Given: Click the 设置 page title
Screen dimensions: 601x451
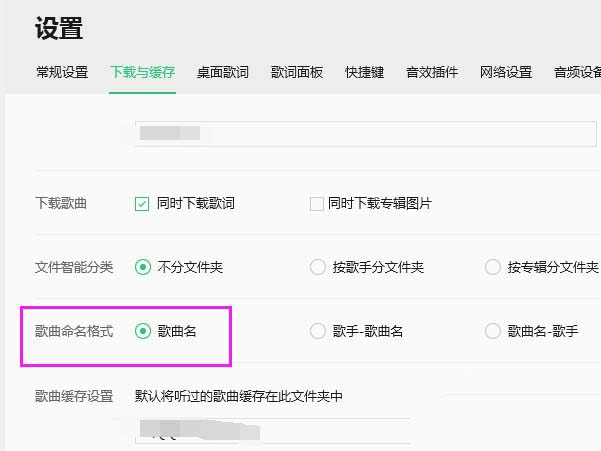Looking at the screenshot, I should (59, 28).
